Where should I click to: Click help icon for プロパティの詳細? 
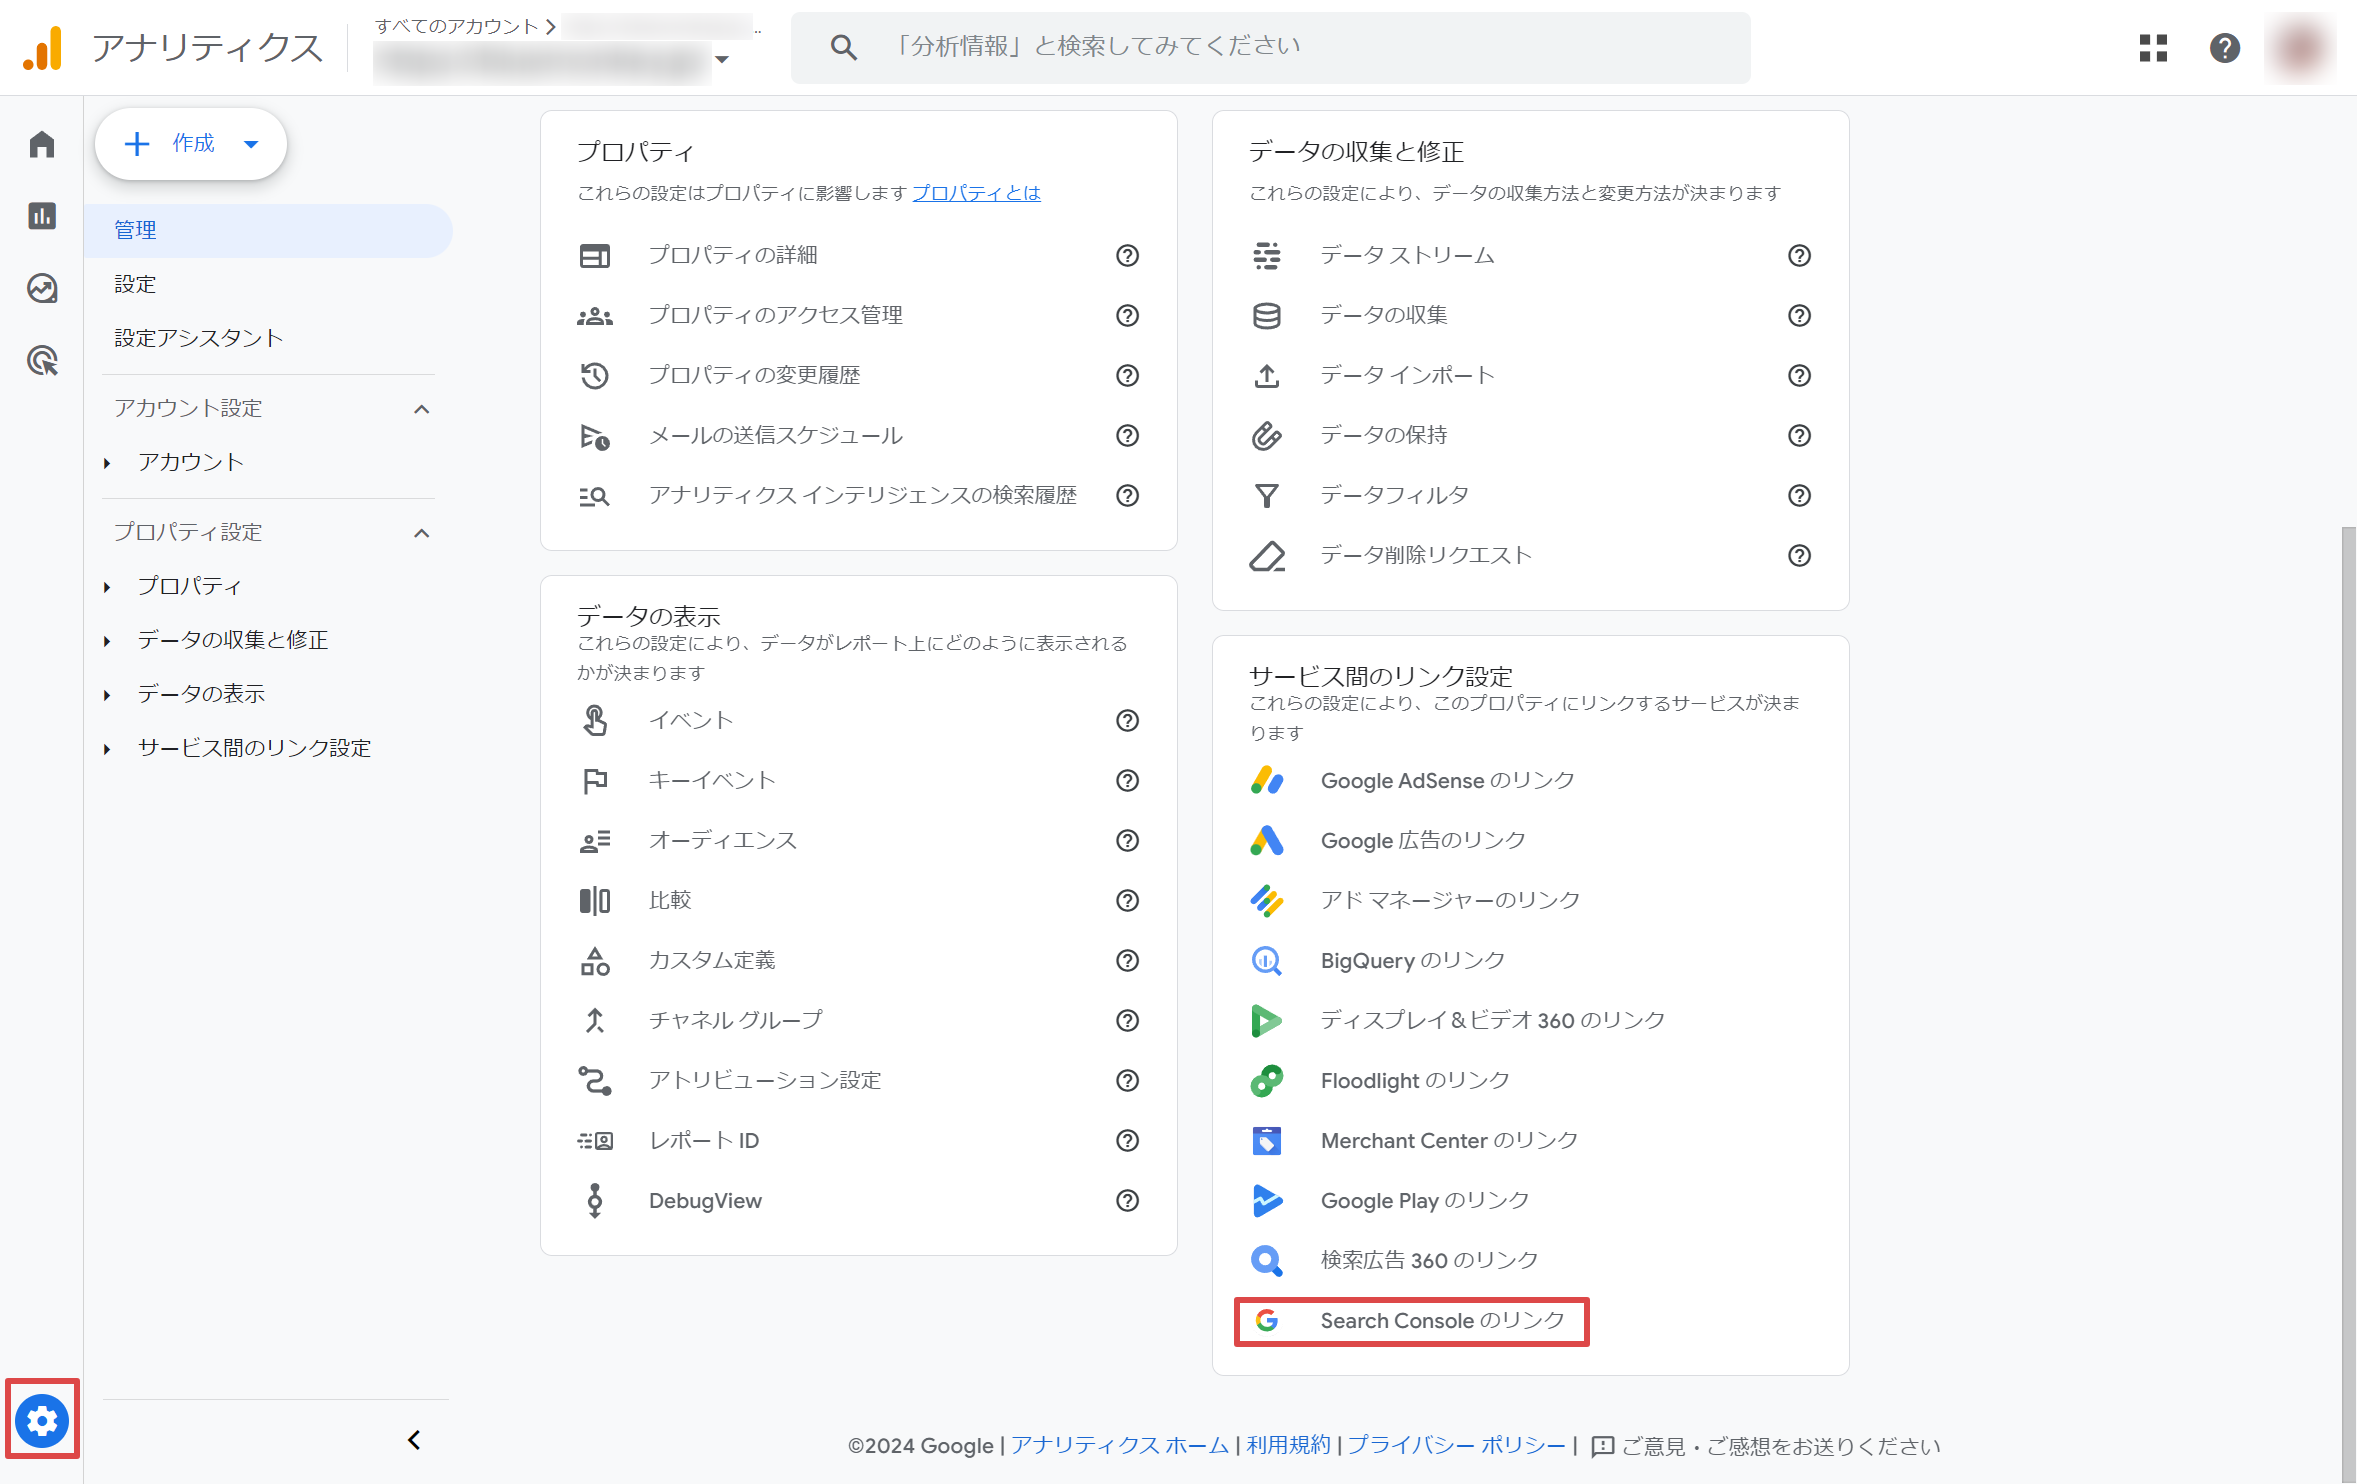tap(1127, 255)
